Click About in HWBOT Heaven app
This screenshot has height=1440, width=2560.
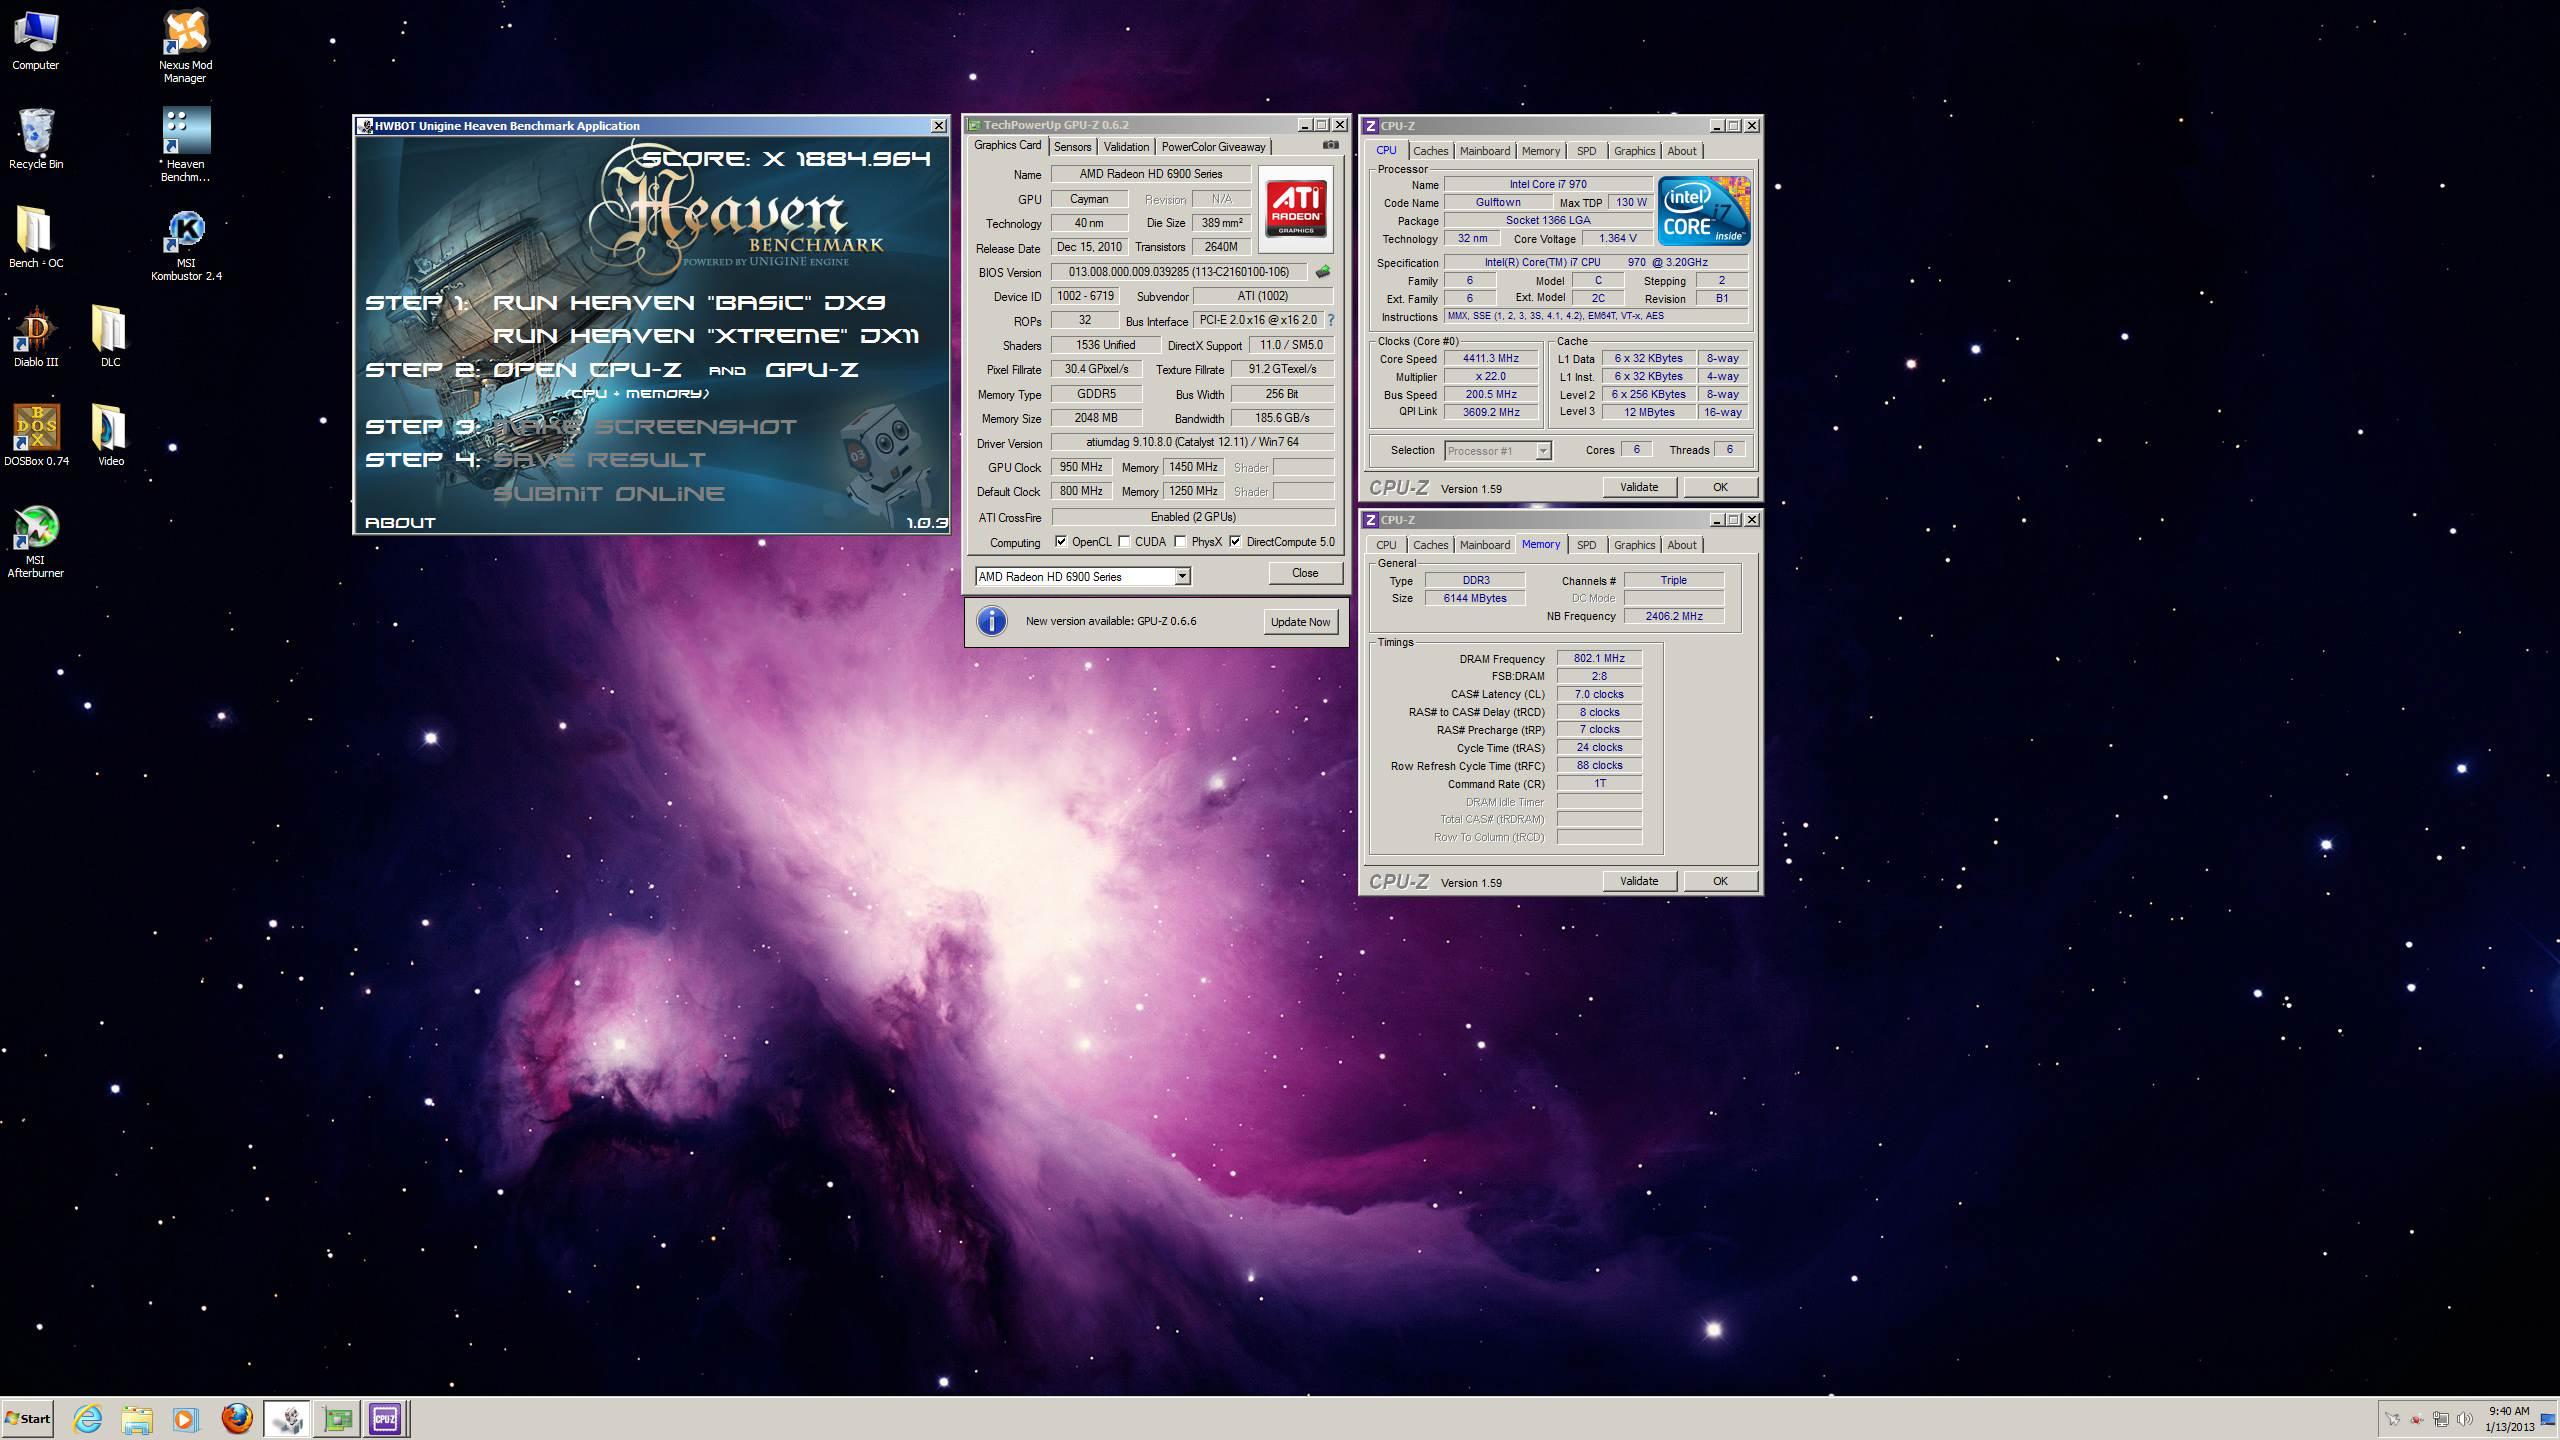point(400,522)
